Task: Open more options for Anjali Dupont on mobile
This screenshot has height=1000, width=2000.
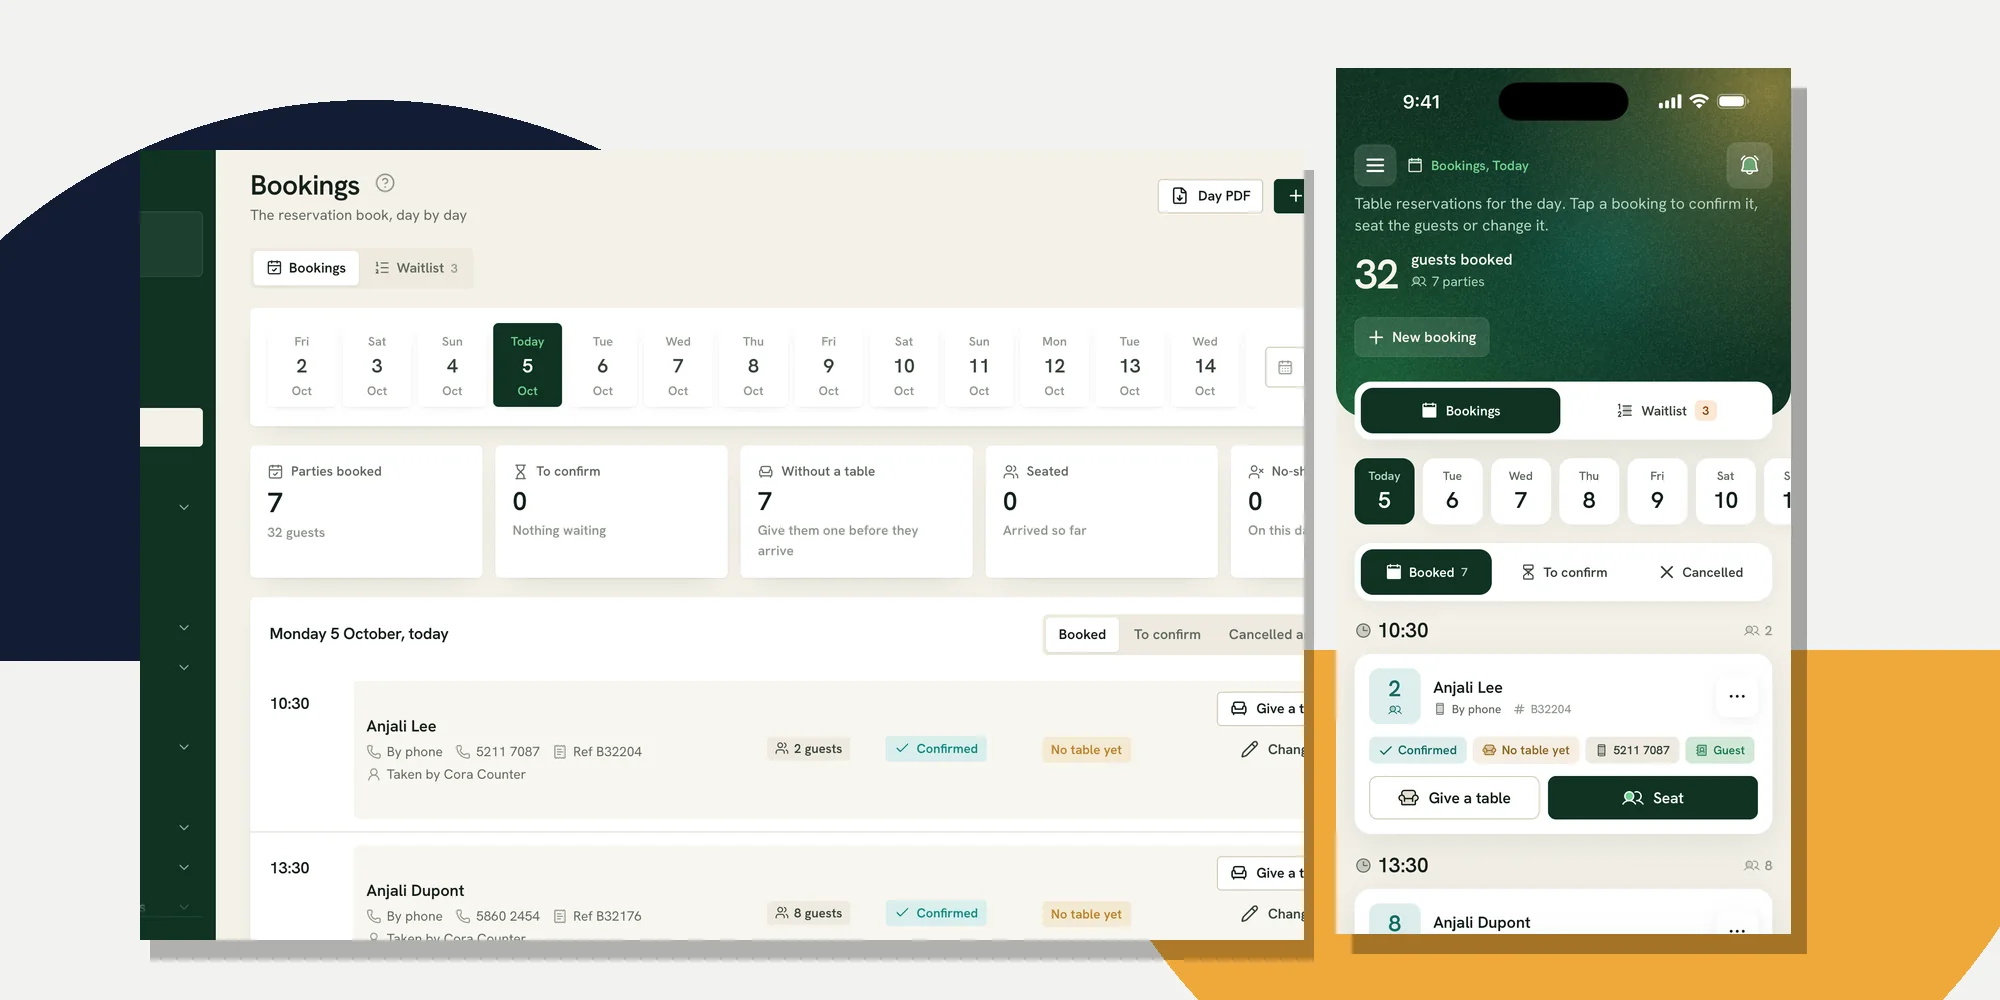Action: [1737, 927]
